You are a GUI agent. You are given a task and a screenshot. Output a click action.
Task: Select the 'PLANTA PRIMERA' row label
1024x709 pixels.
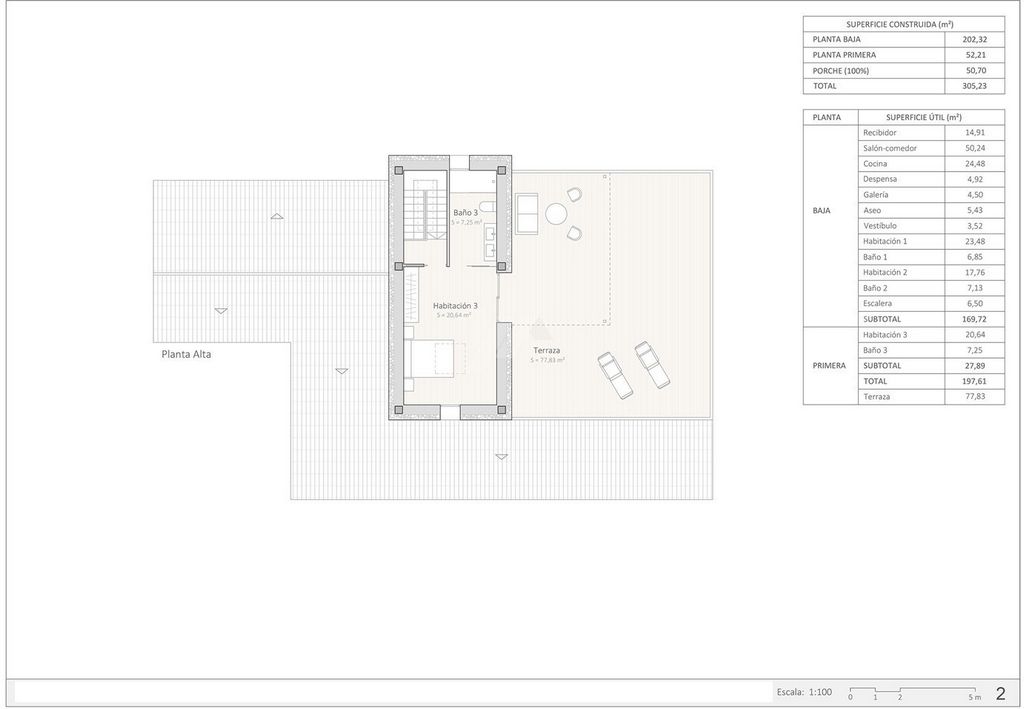coord(844,55)
